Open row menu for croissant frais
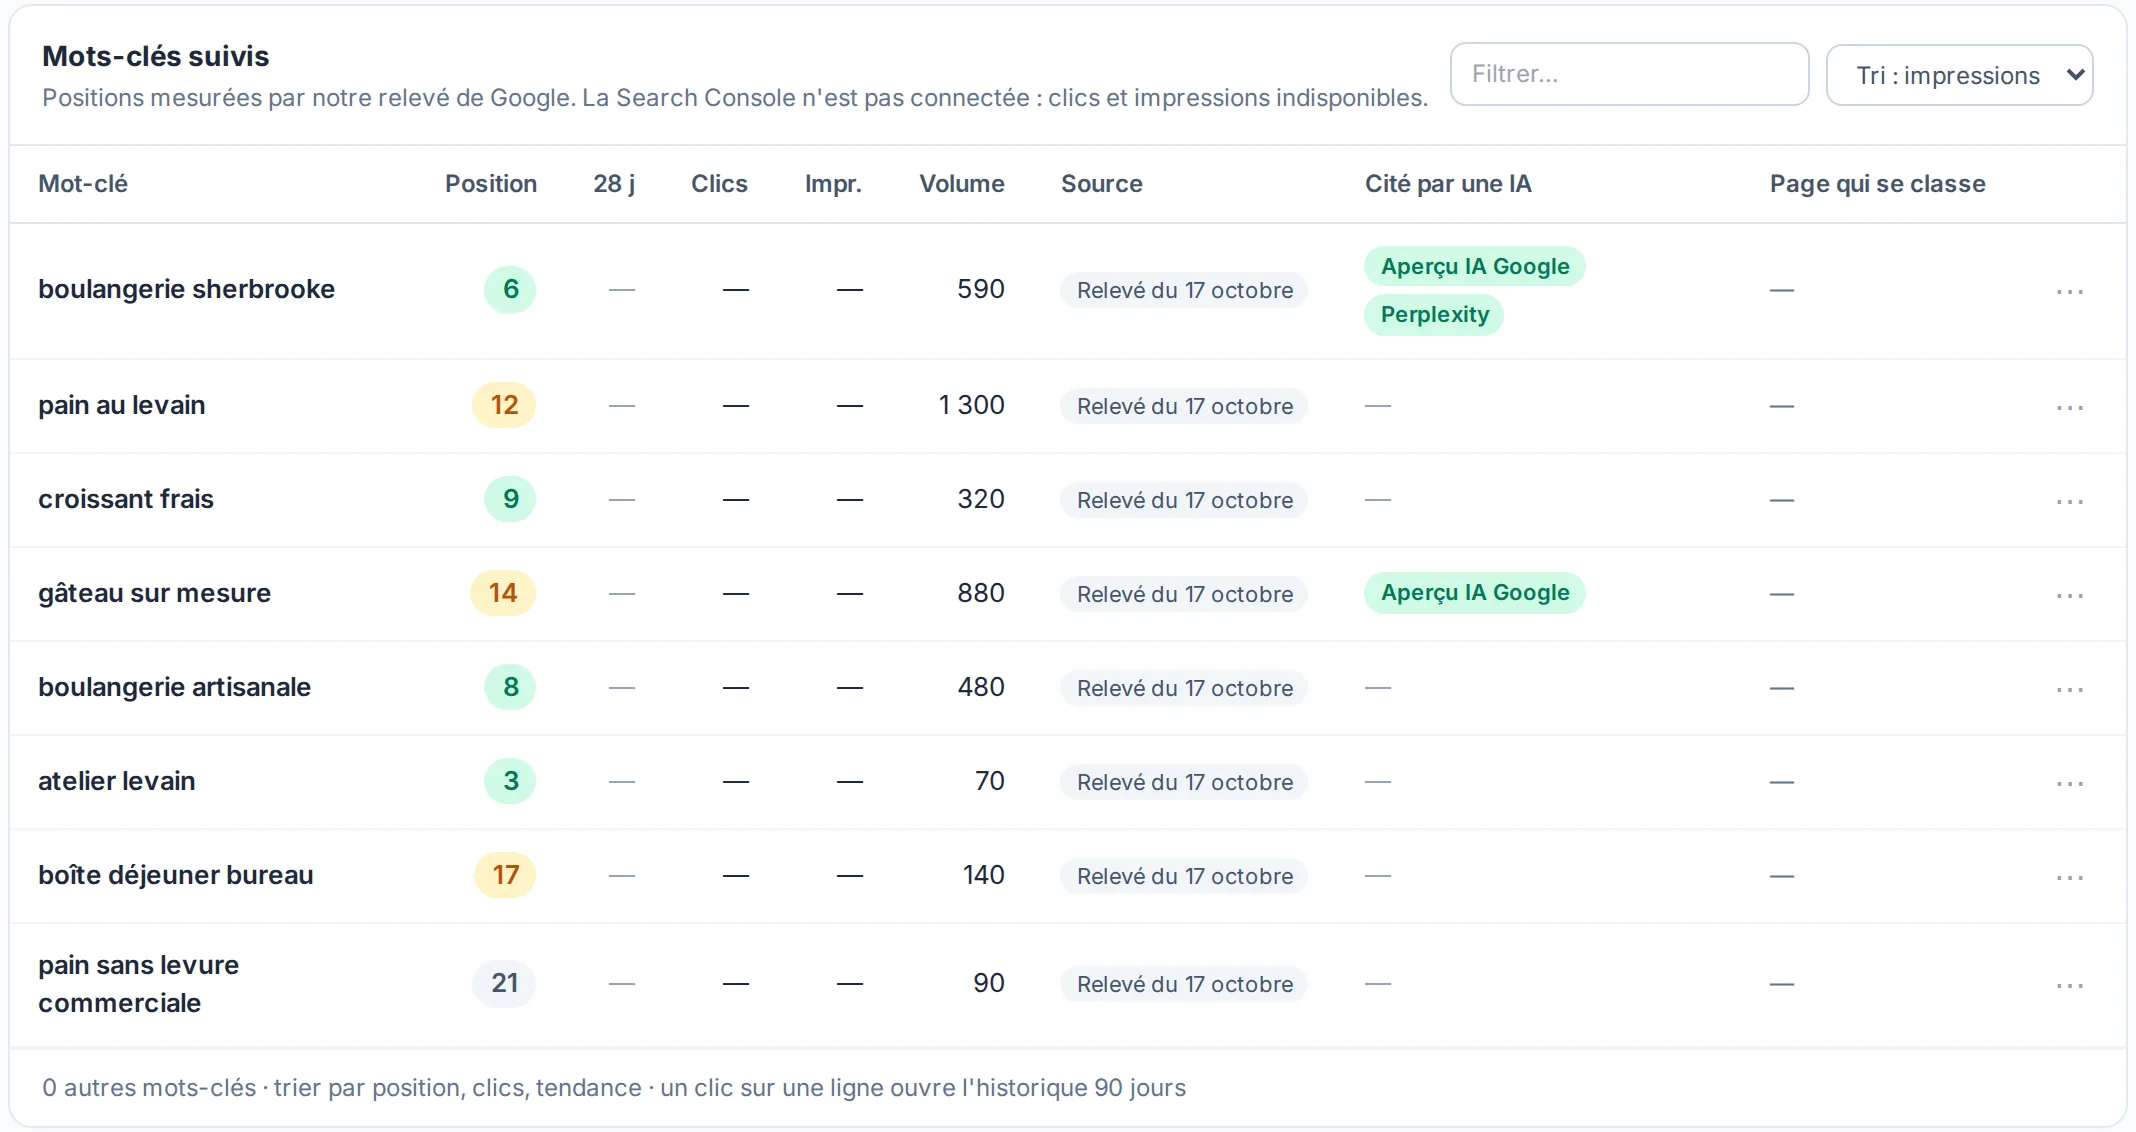The height and width of the screenshot is (1132, 2136). tap(2069, 501)
